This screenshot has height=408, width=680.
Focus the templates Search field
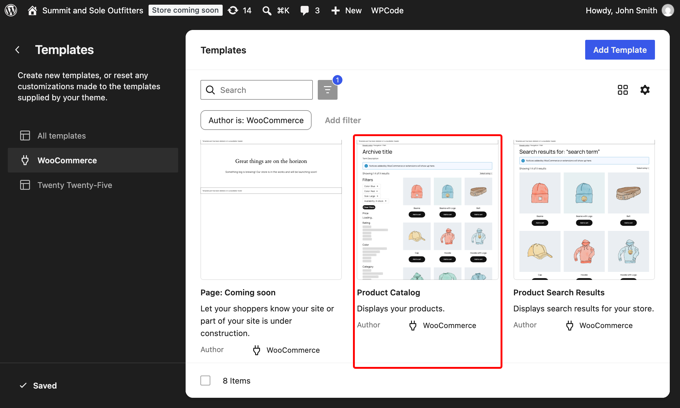[x=256, y=90]
